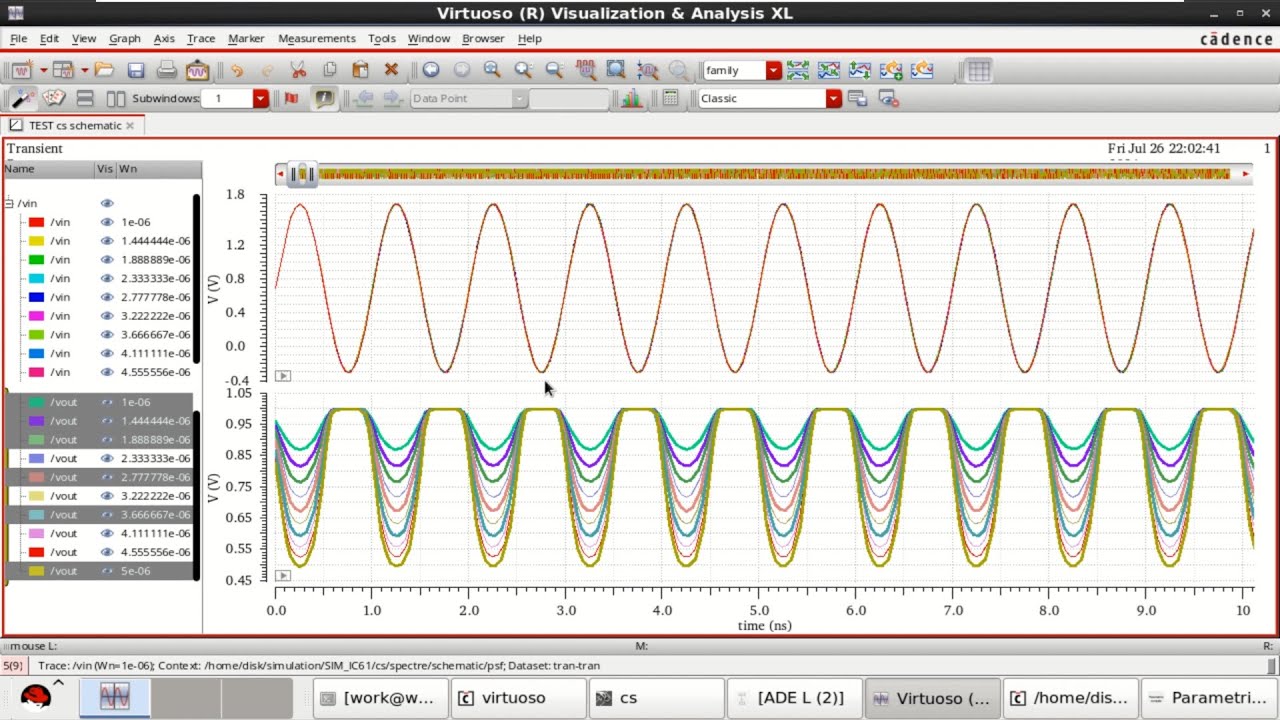Select the magic wand tool icon
This screenshot has height=720, width=1280.
[x=22, y=98]
